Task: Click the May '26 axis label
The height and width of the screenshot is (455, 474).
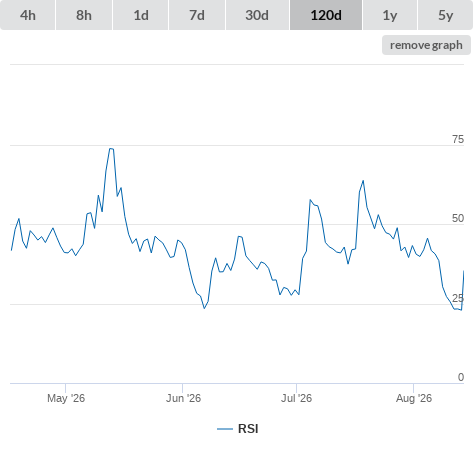Action: coord(66,398)
